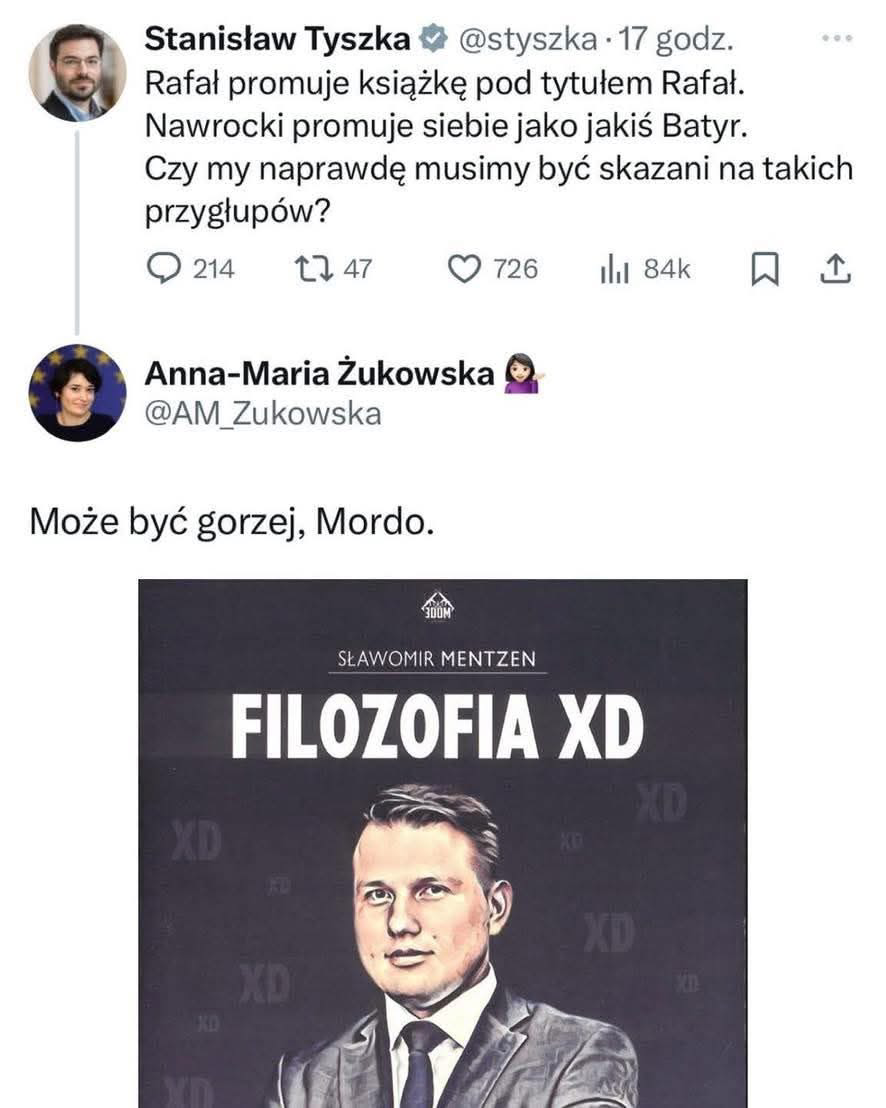Click the Anna-Maria Żukowska display name
886x1108 pixels.
tap(320, 374)
